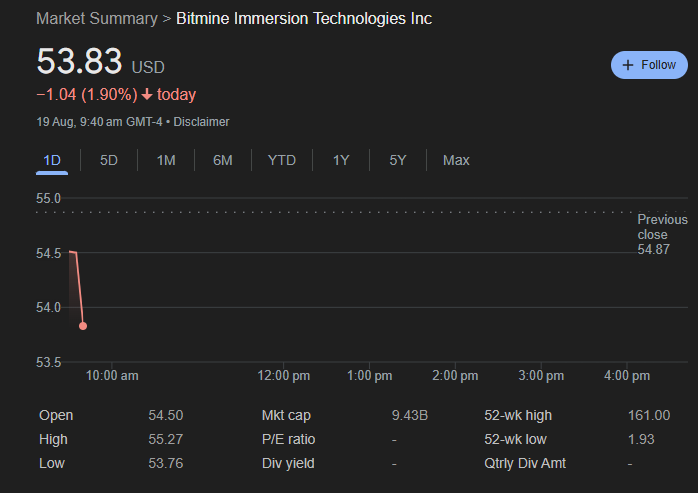Open the Disclaimer link
The width and height of the screenshot is (698, 493).
(x=201, y=122)
